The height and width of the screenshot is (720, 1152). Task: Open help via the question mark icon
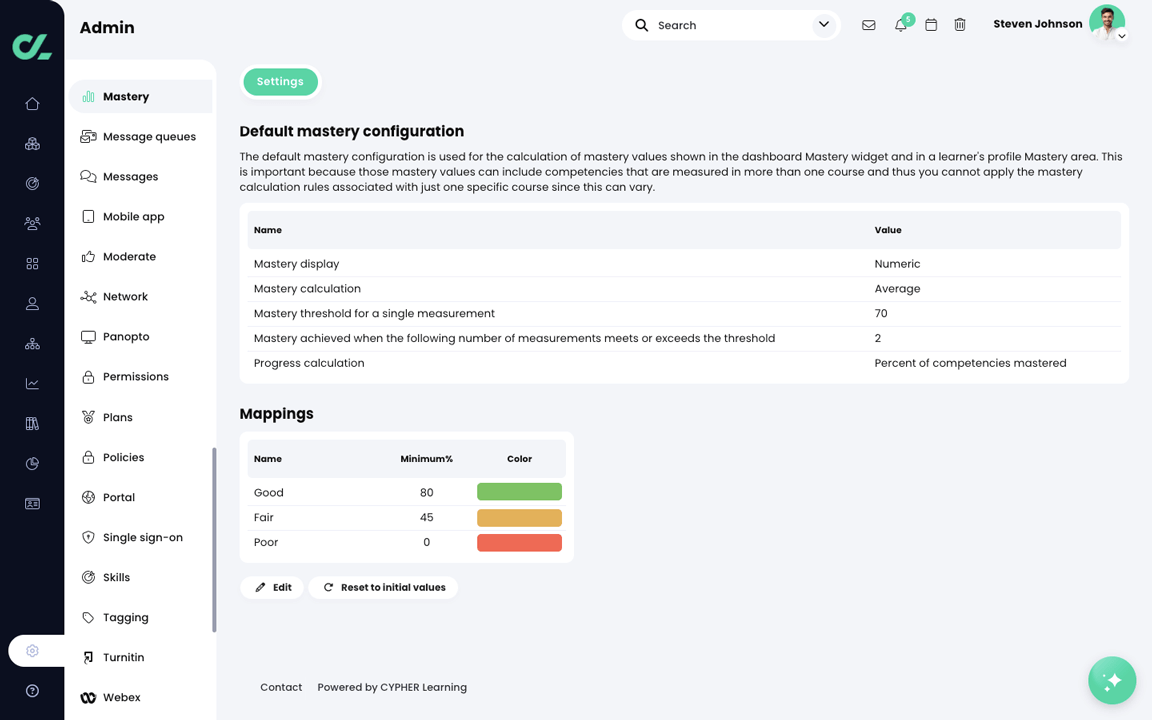click(32, 690)
